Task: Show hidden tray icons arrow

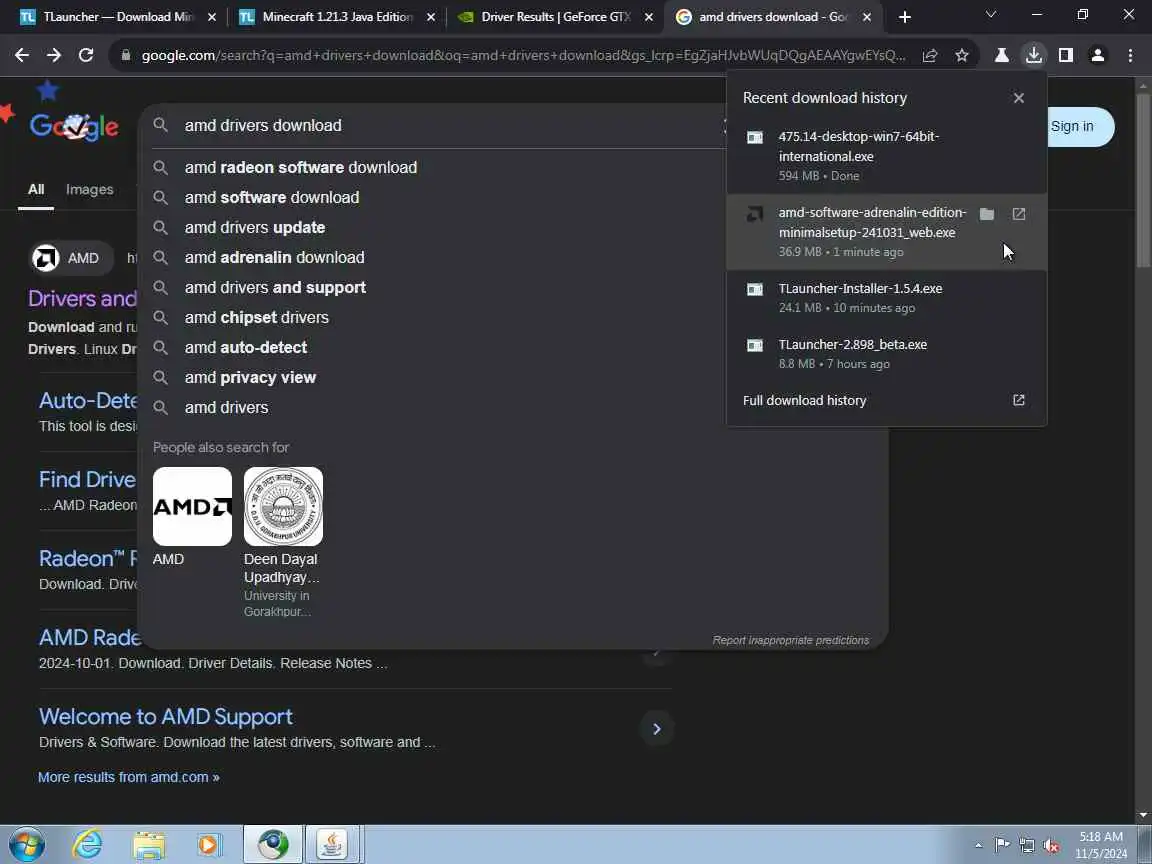Action: (979, 846)
